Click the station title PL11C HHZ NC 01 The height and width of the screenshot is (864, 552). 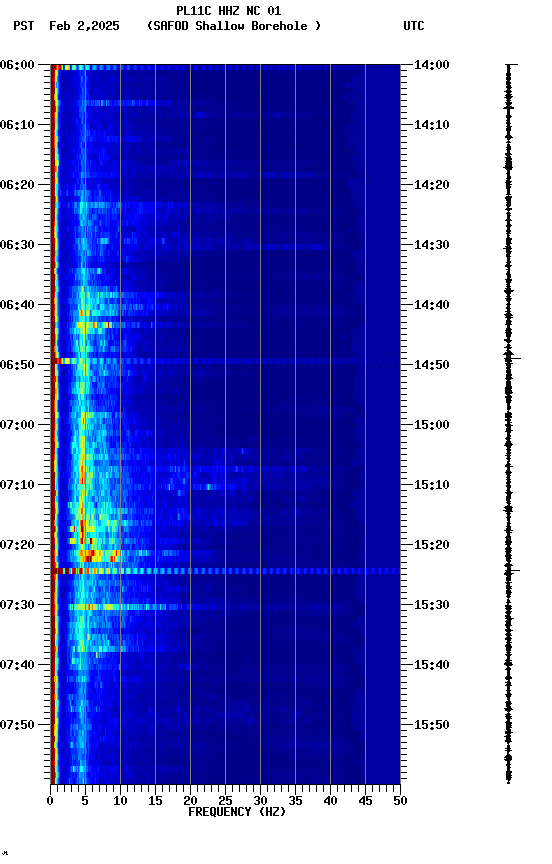pyautogui.click(x=228, y=11)
